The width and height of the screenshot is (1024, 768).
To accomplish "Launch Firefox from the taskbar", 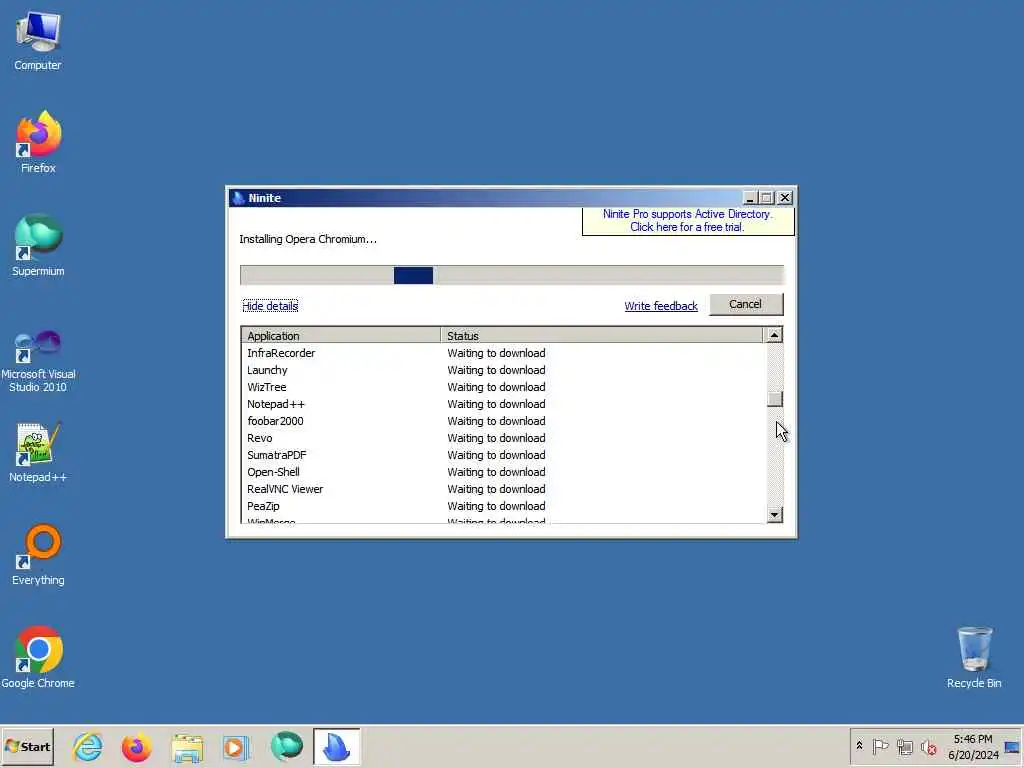I will tap(136, 747).
